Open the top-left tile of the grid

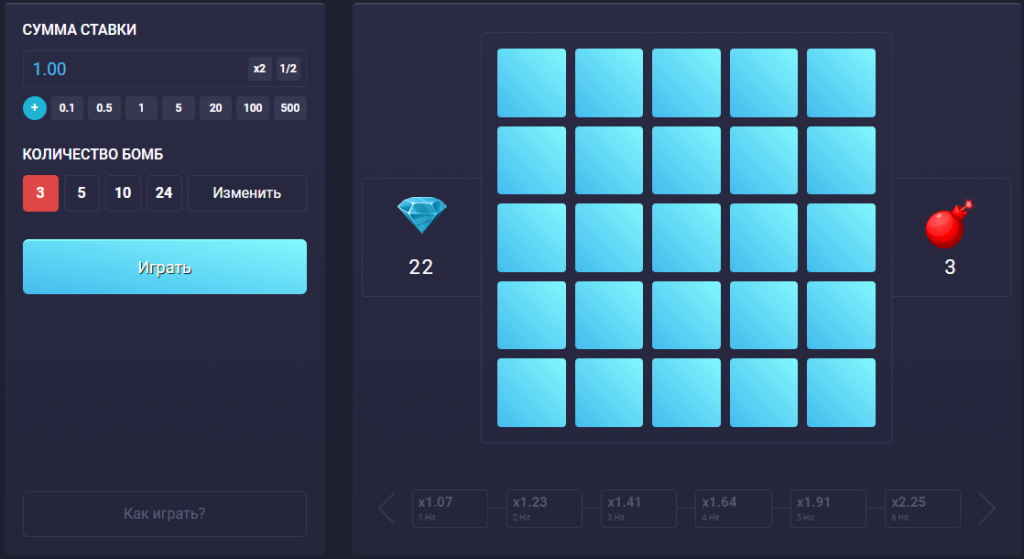tap(532, 83)
